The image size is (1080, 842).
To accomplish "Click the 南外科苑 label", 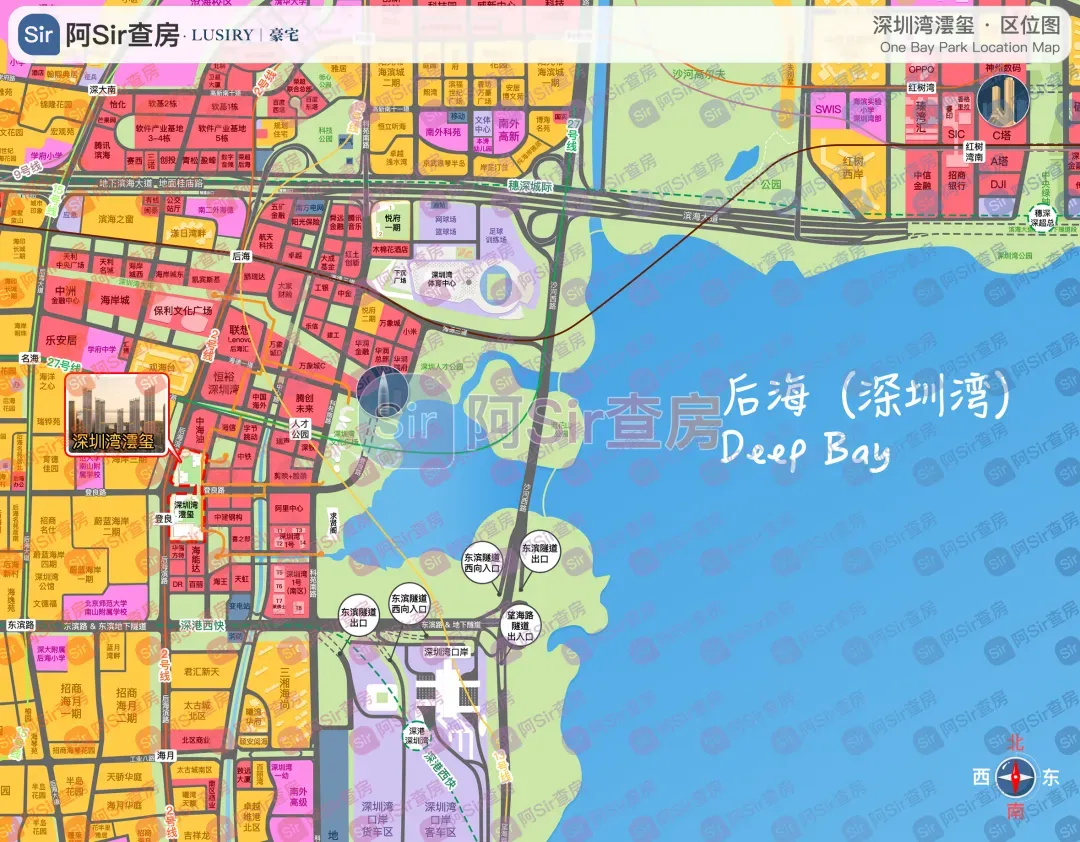I will pyautogui.click(x=443, y=132).
